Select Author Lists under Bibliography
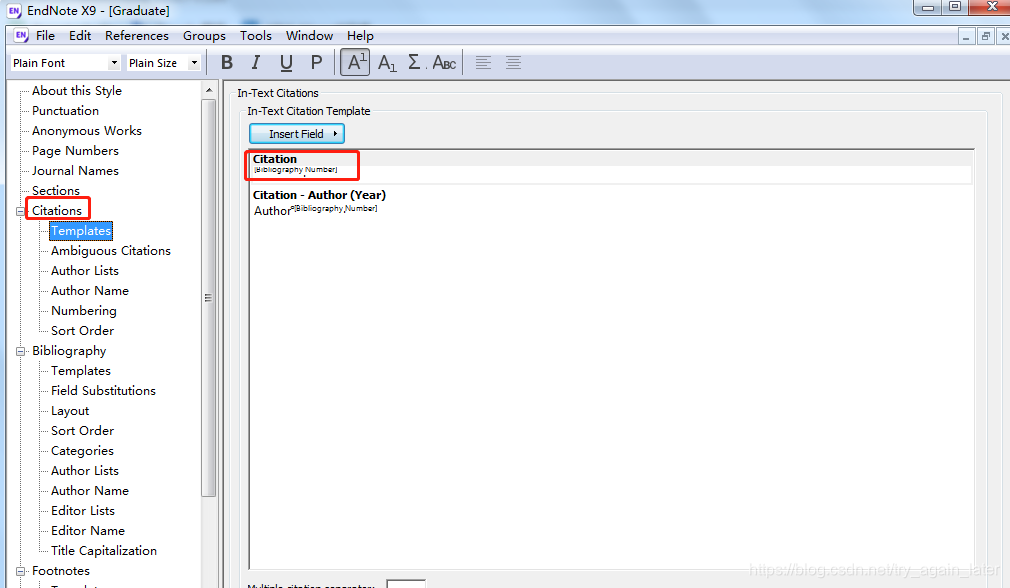 84,471
